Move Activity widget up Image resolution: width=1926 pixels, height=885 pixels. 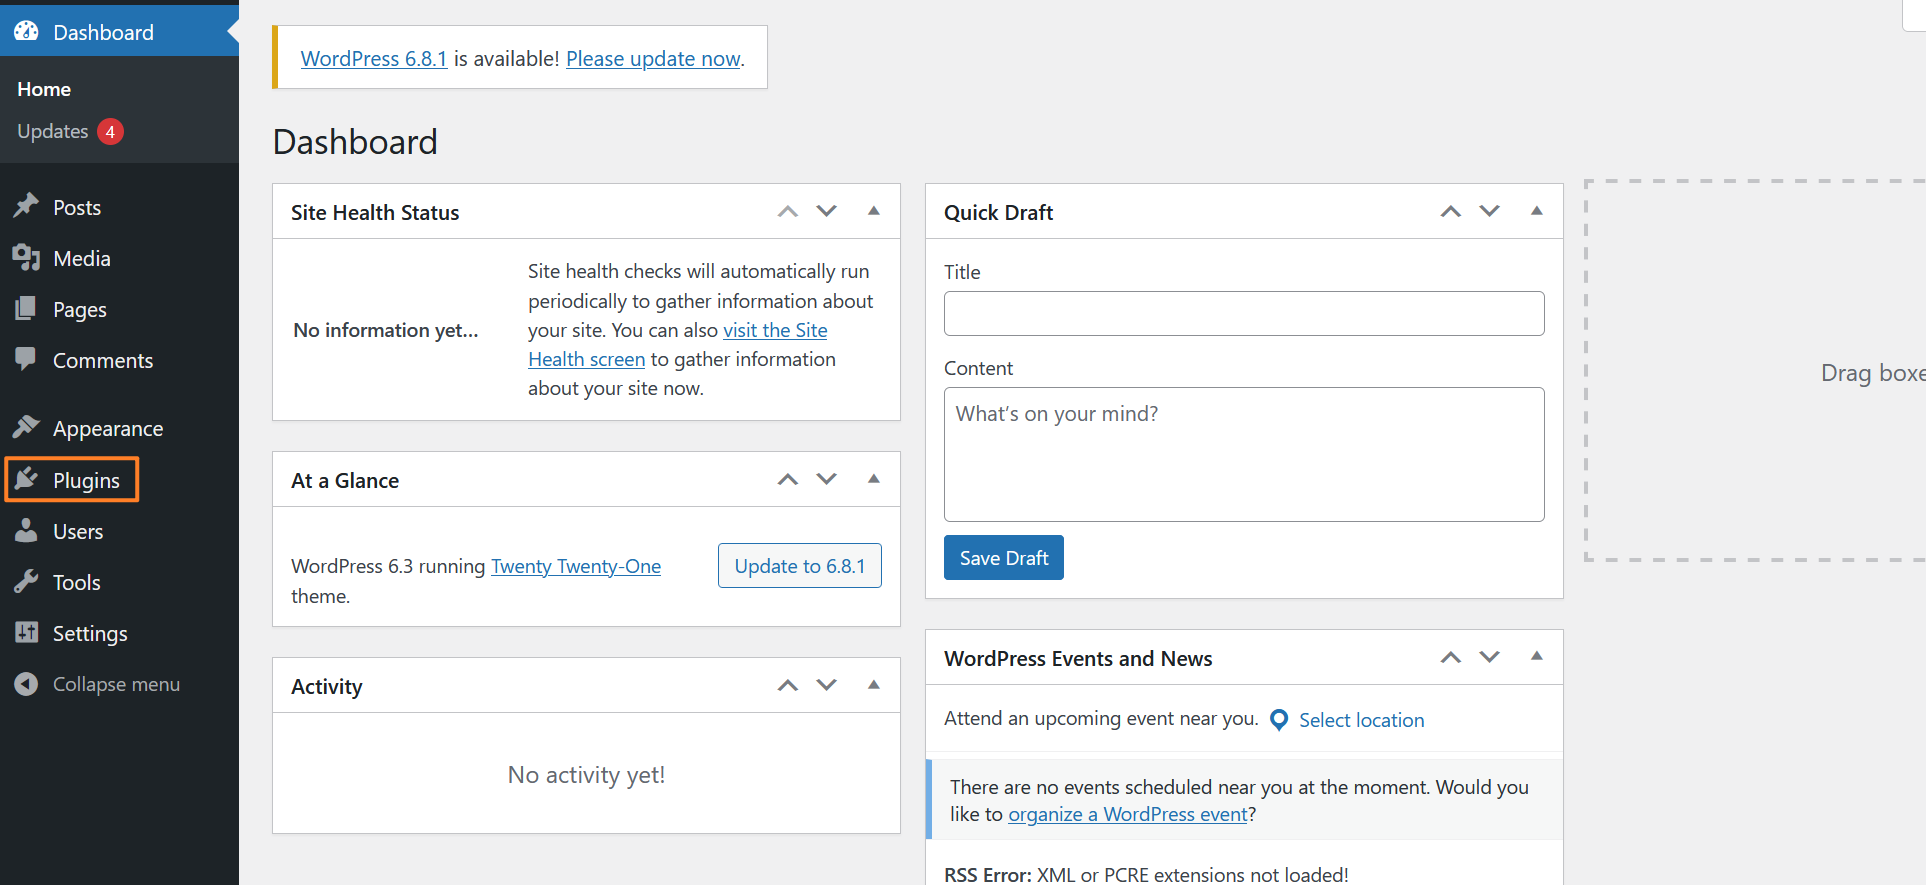pos(788,685)
